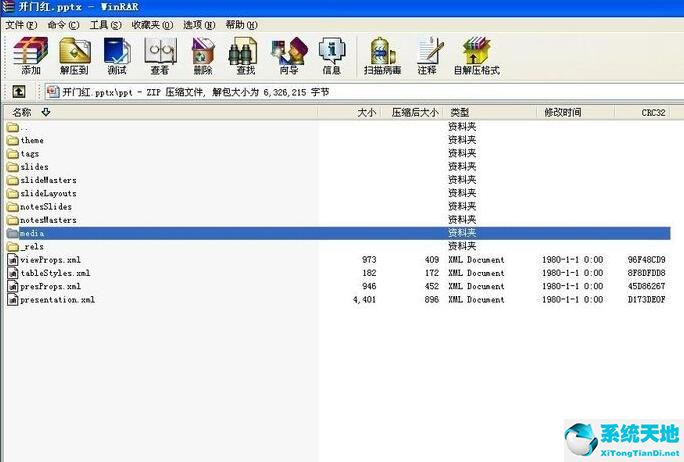This screenshot has height=462, width=684.
Task: Sort by Modified (修改时间) column header
Action: [x=575, y=113]
